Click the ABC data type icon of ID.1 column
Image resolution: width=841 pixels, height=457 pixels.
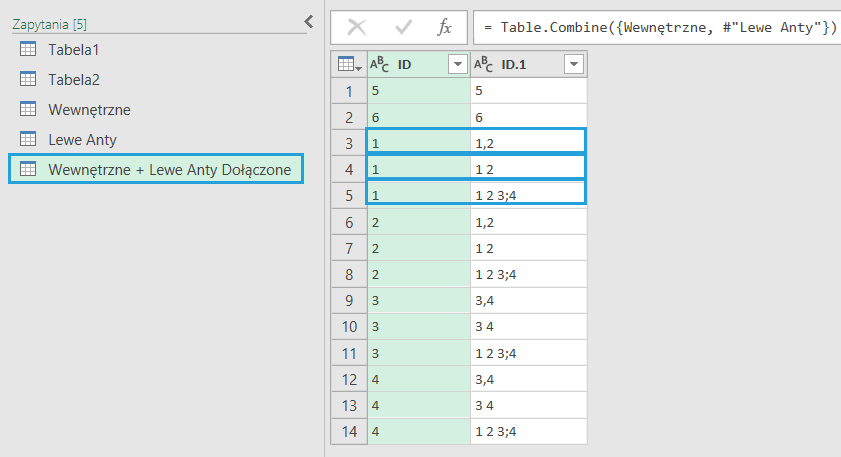point(484,65)
